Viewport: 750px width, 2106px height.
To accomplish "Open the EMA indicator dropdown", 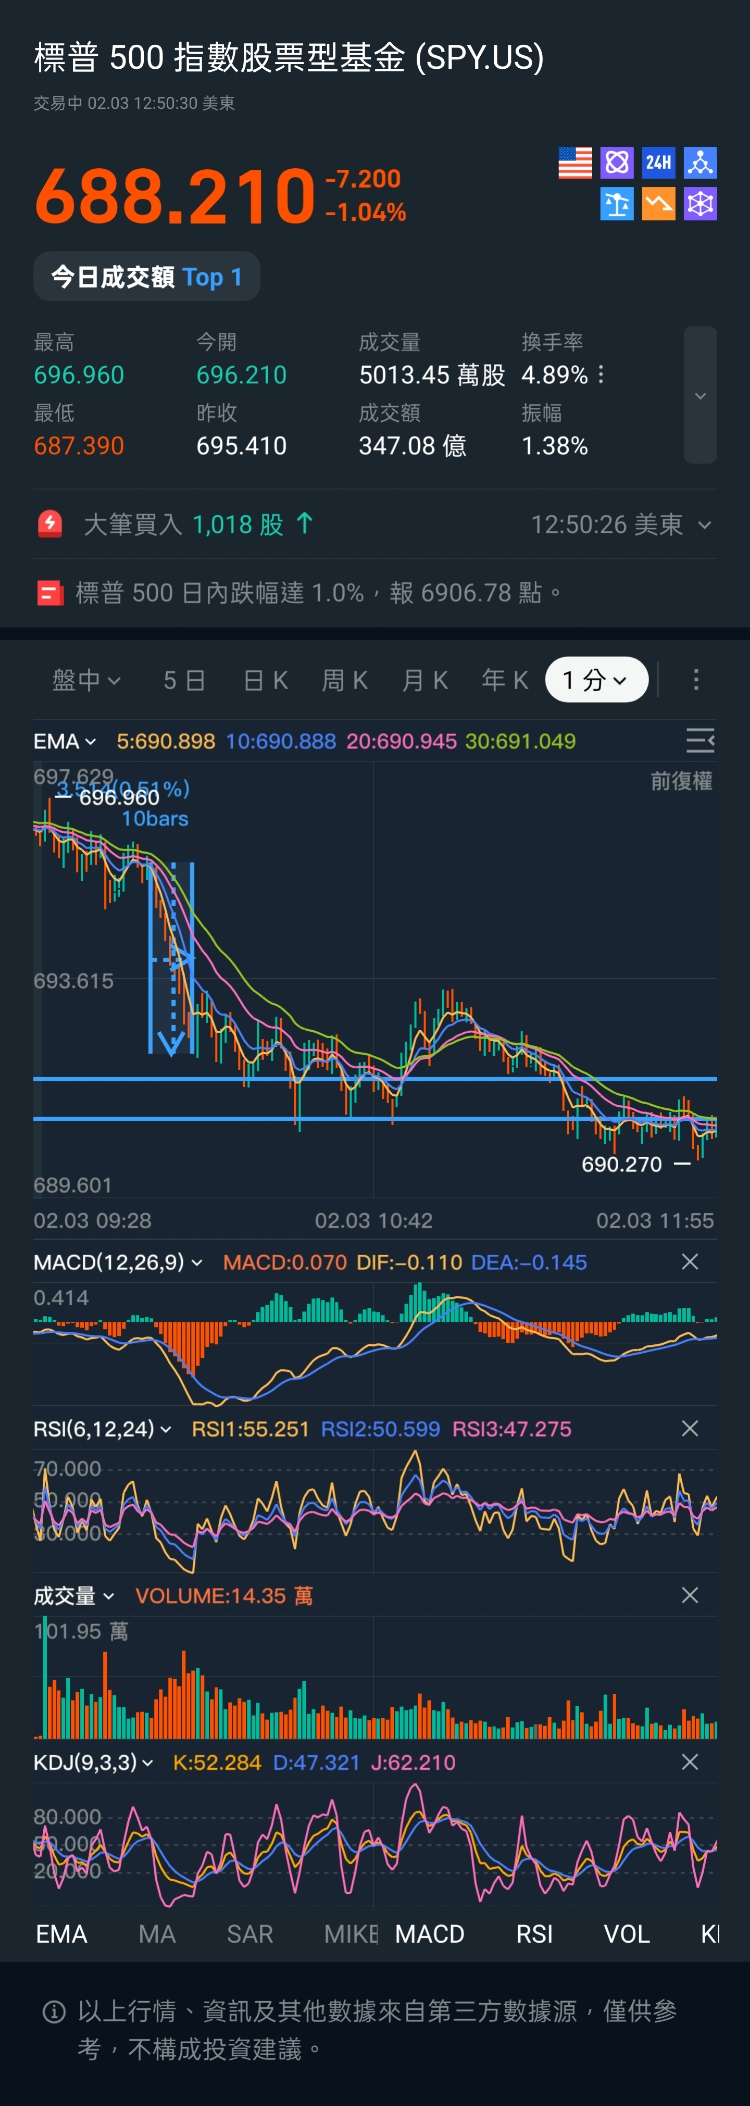I will [65, 741].
